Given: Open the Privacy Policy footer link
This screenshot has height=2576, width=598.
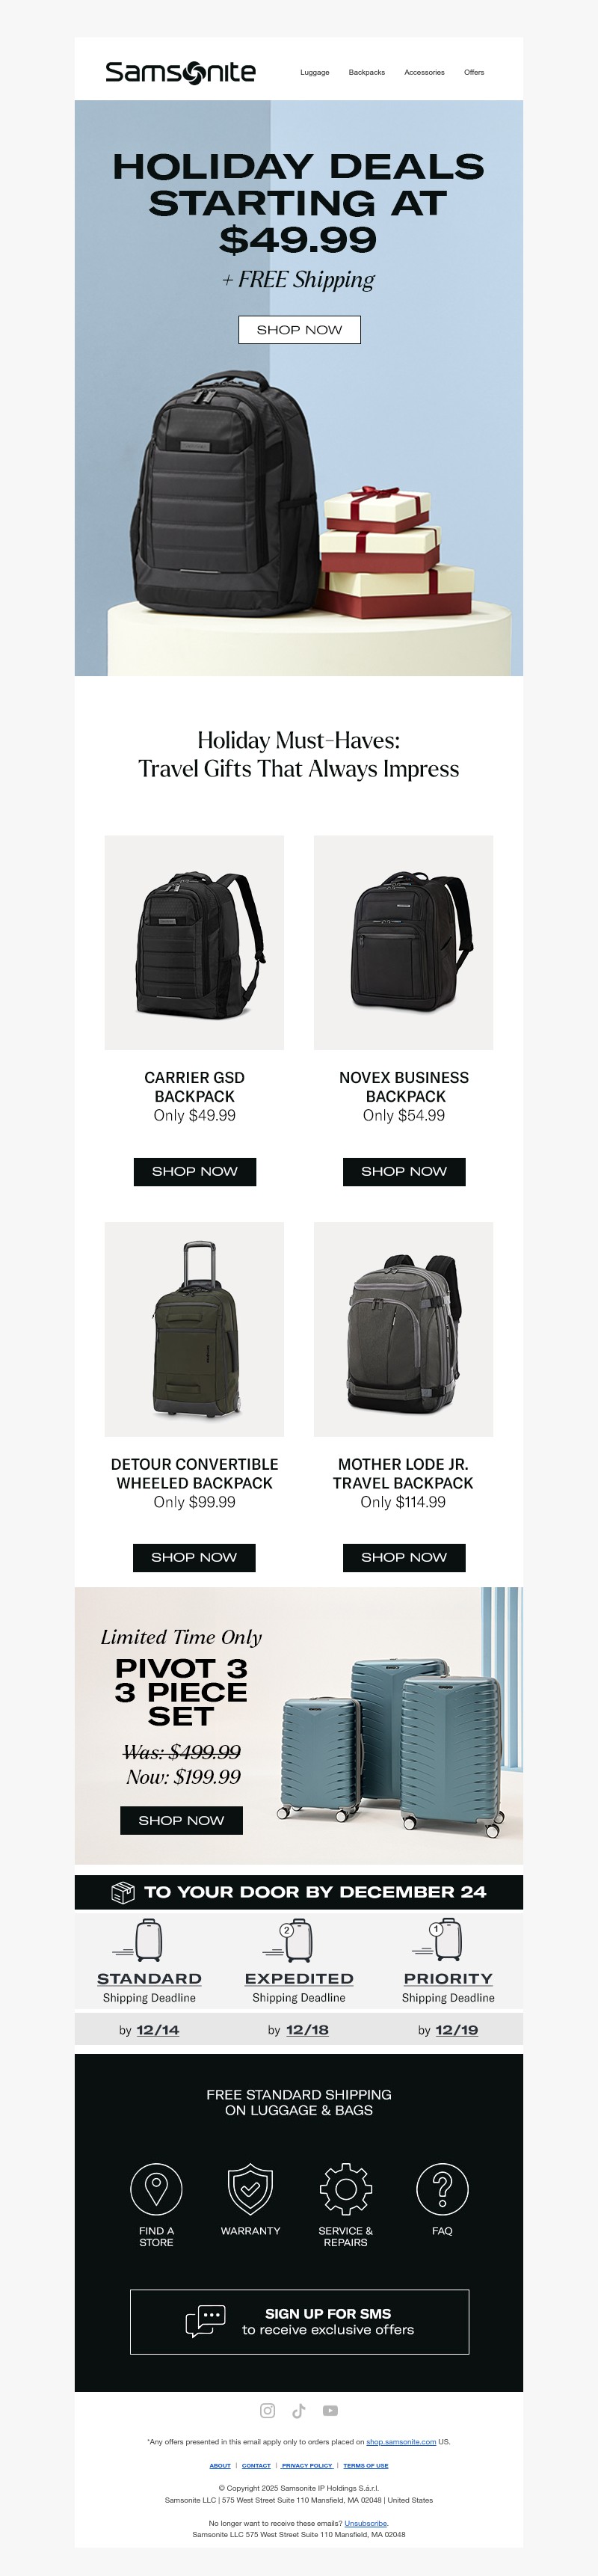Looking at the screenshot, I should tap(307, 2465).
